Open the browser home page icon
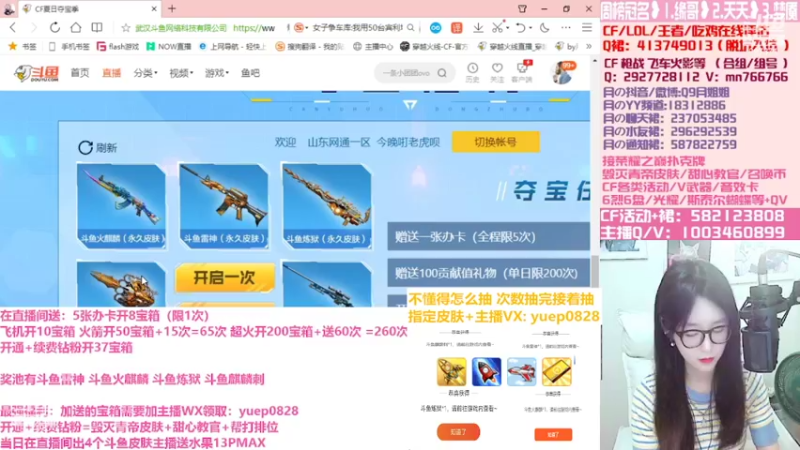 tap(76, 28)
